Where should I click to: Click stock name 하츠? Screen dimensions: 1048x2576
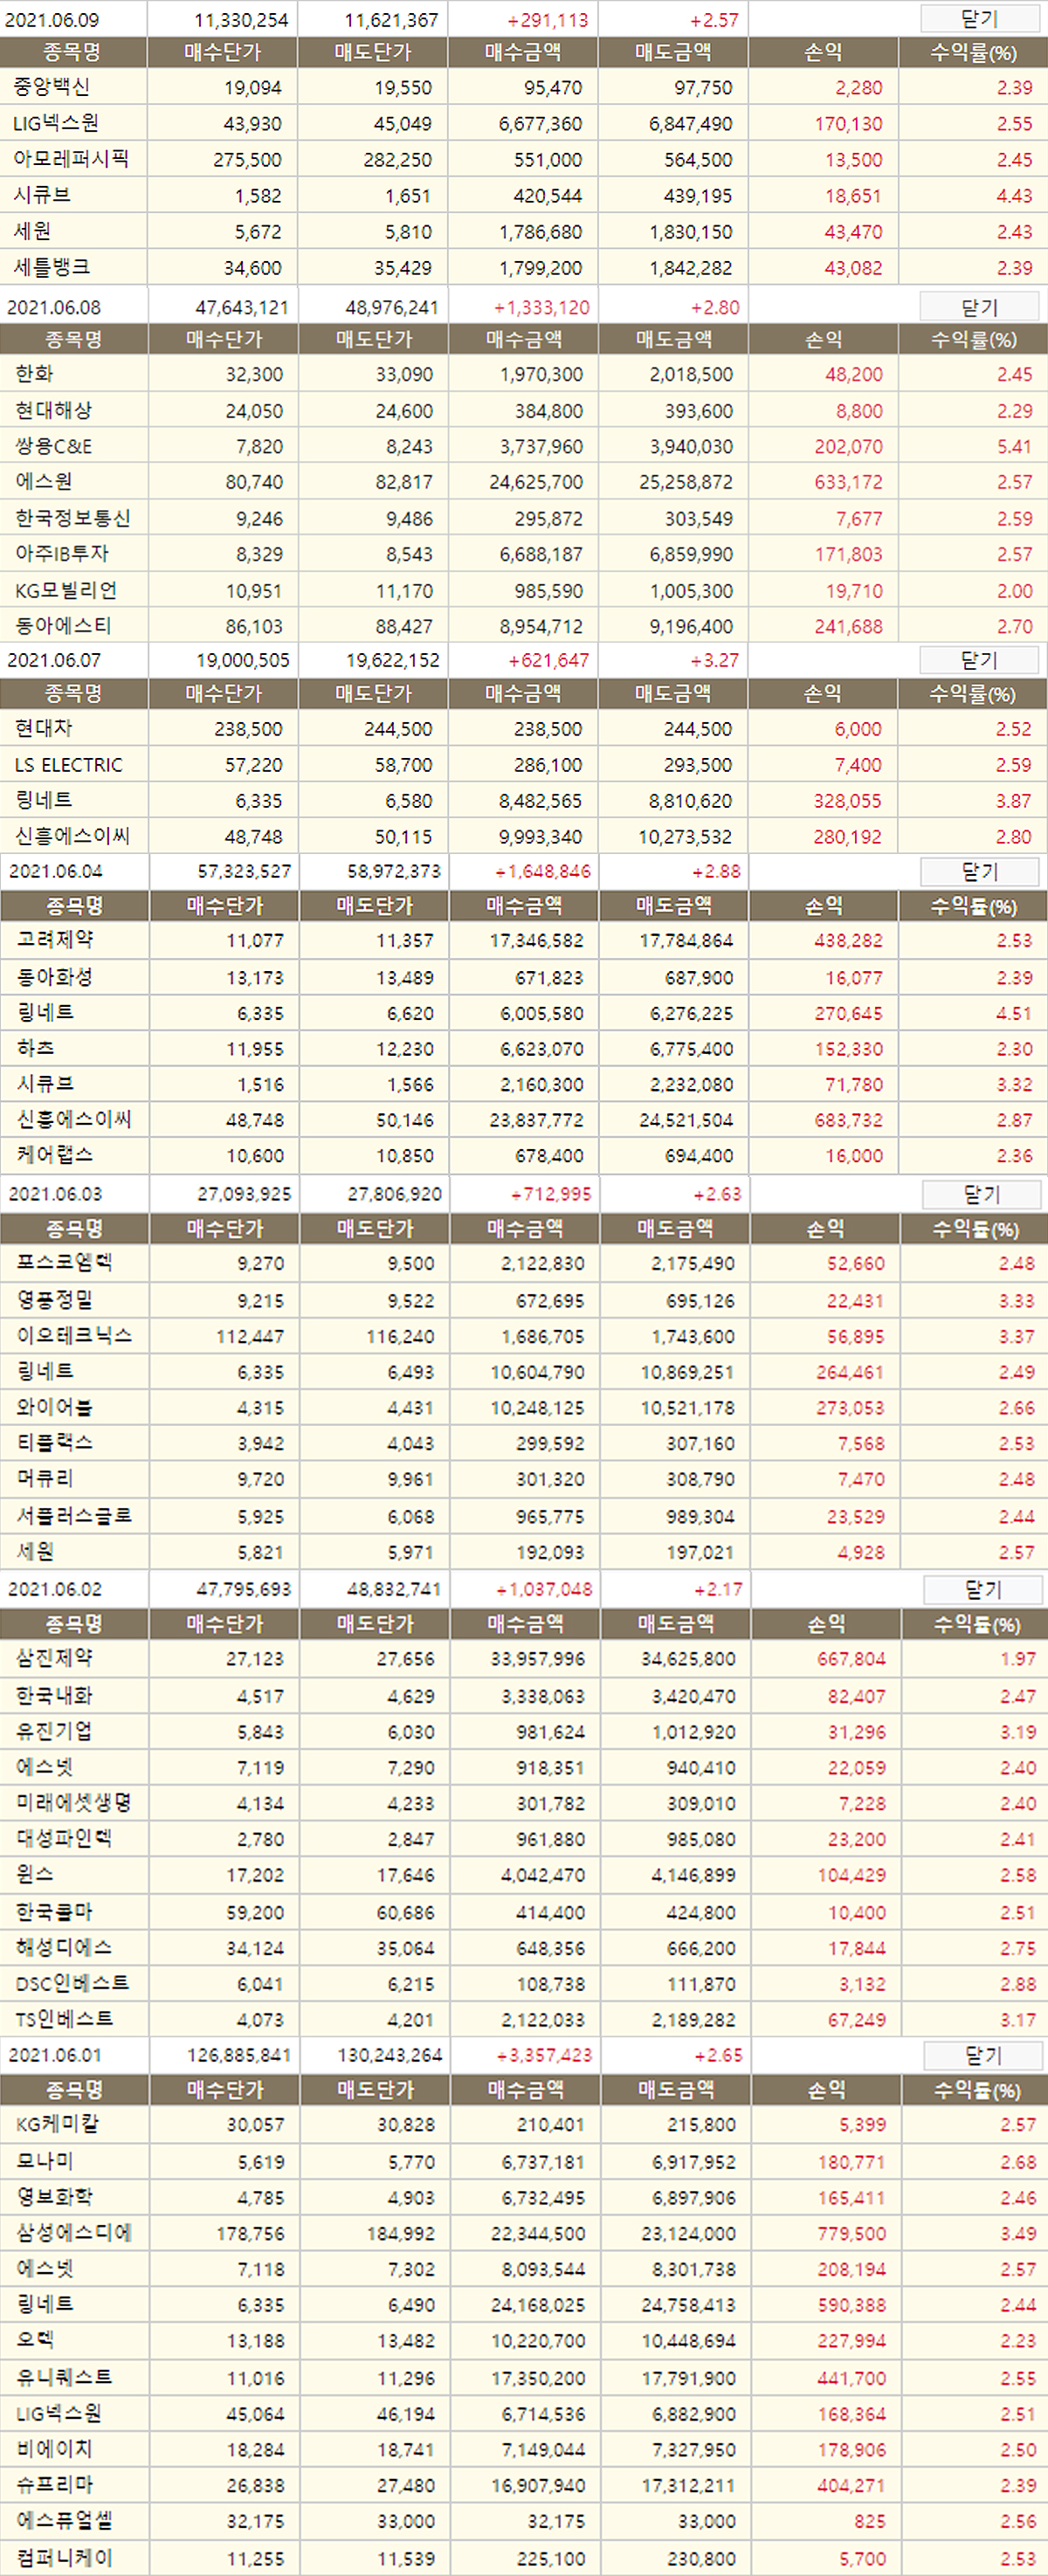click(x=36, y=1048)
